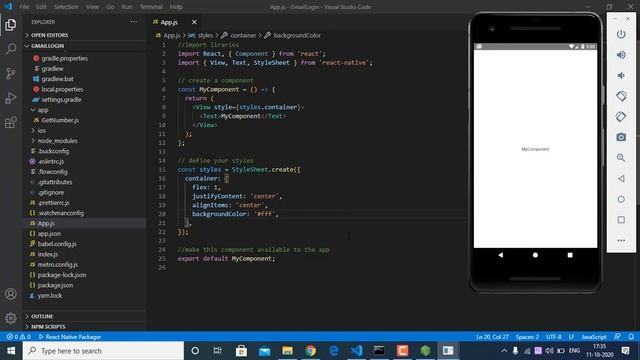
Task: Open the Extensions view
Action: [11, 122]
